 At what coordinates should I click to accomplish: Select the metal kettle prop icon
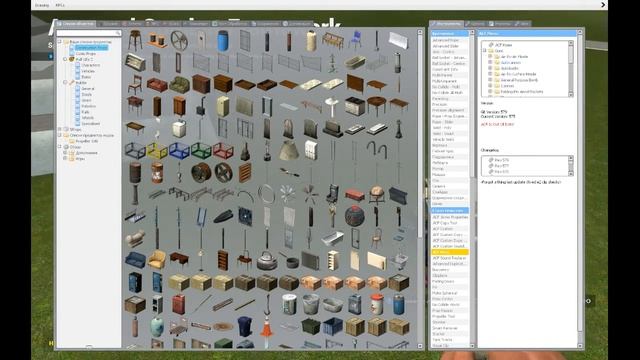267,261
